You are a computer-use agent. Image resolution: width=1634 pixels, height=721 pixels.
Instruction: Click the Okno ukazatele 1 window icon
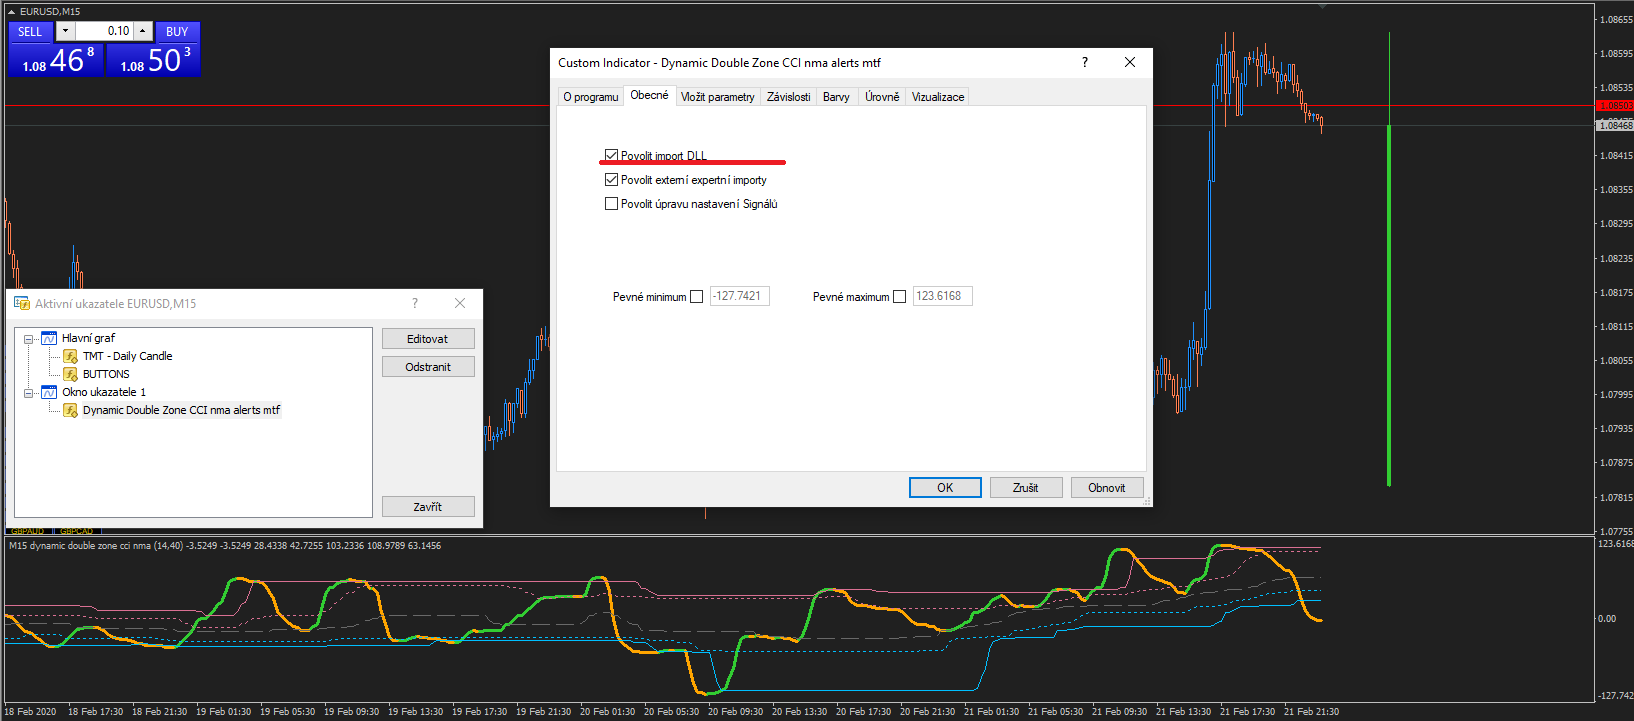(x=49, y=392)
